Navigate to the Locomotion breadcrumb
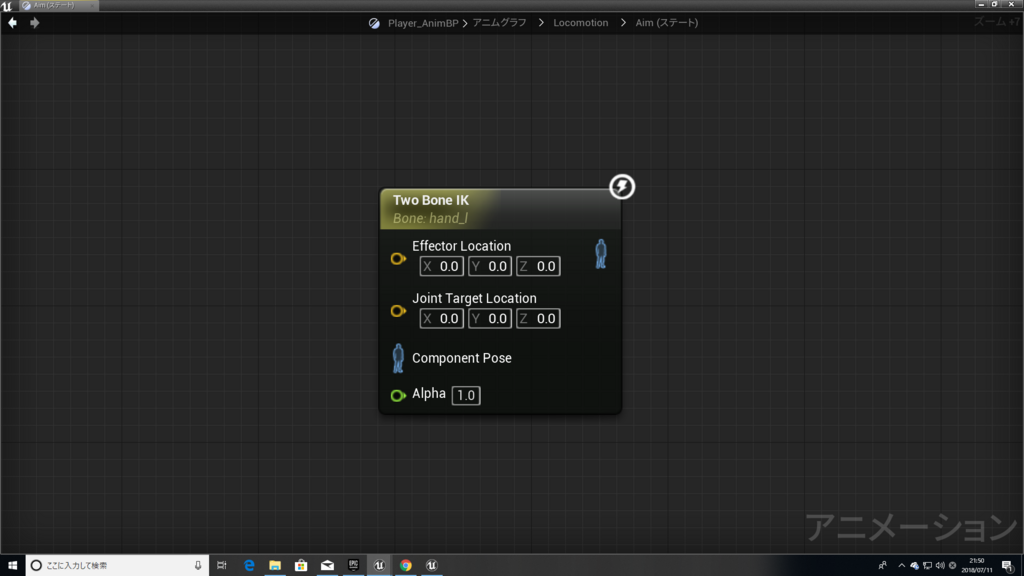The image size is (1024, 576). coord(581,23)
